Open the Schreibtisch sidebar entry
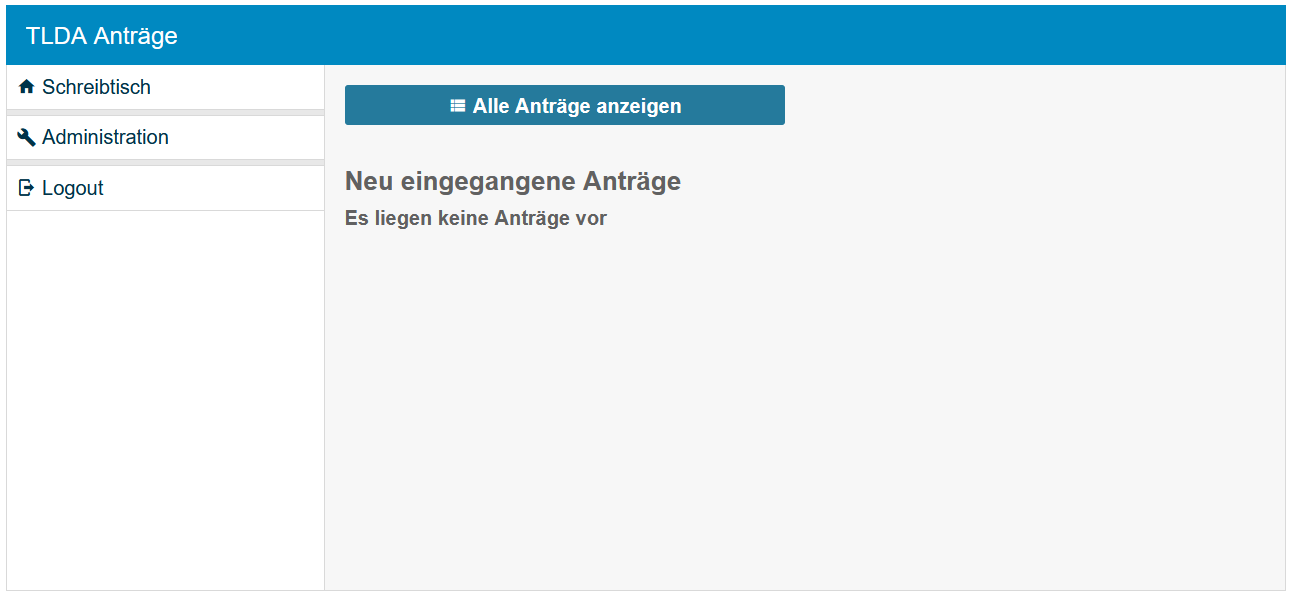The image size is (1294, 598). tap(97, 86)
